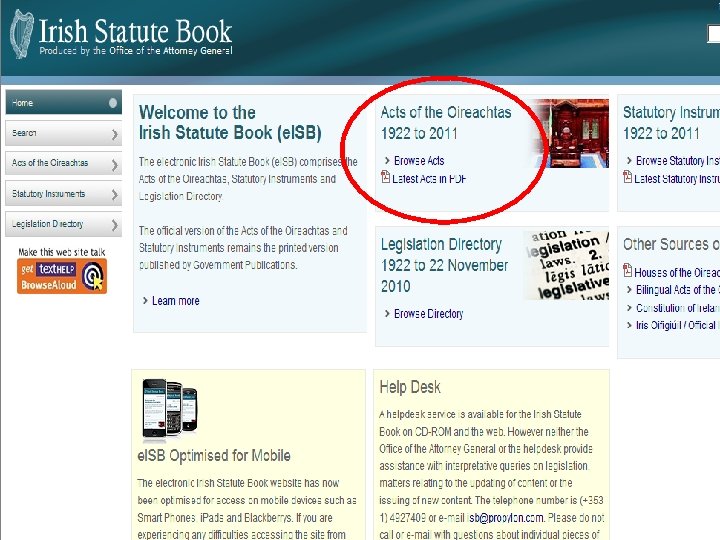Click 'Other Sources' panel heading
The image size is (720, 540).
[671, 244]
